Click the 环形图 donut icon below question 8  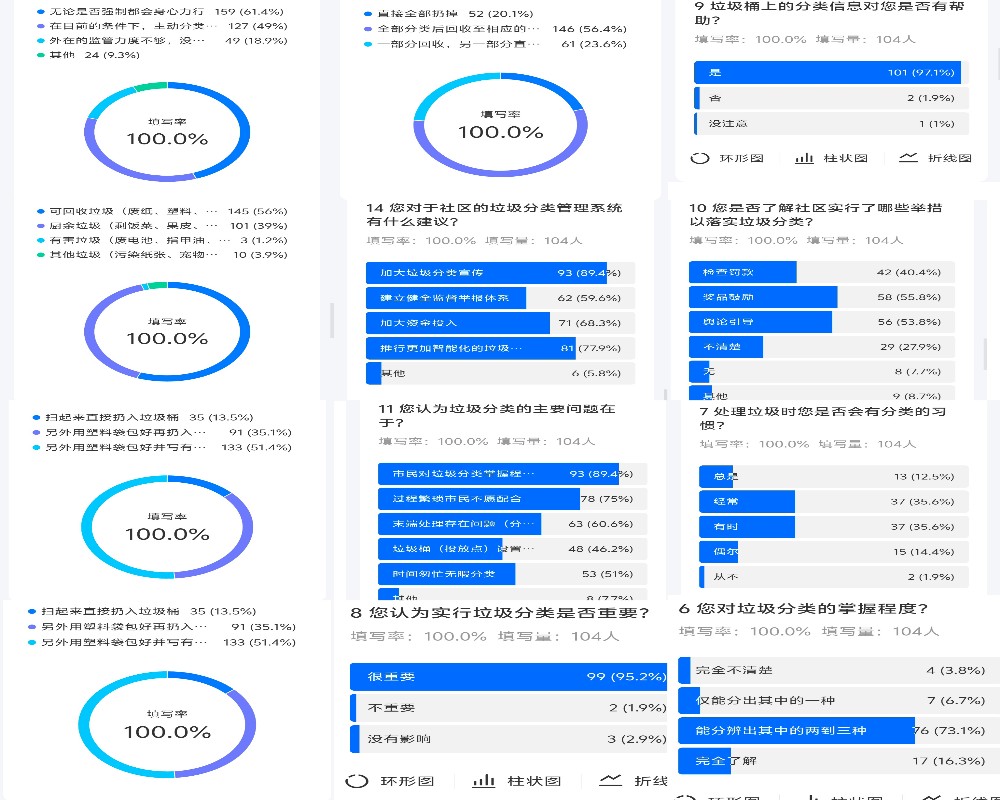click(356, 781)
